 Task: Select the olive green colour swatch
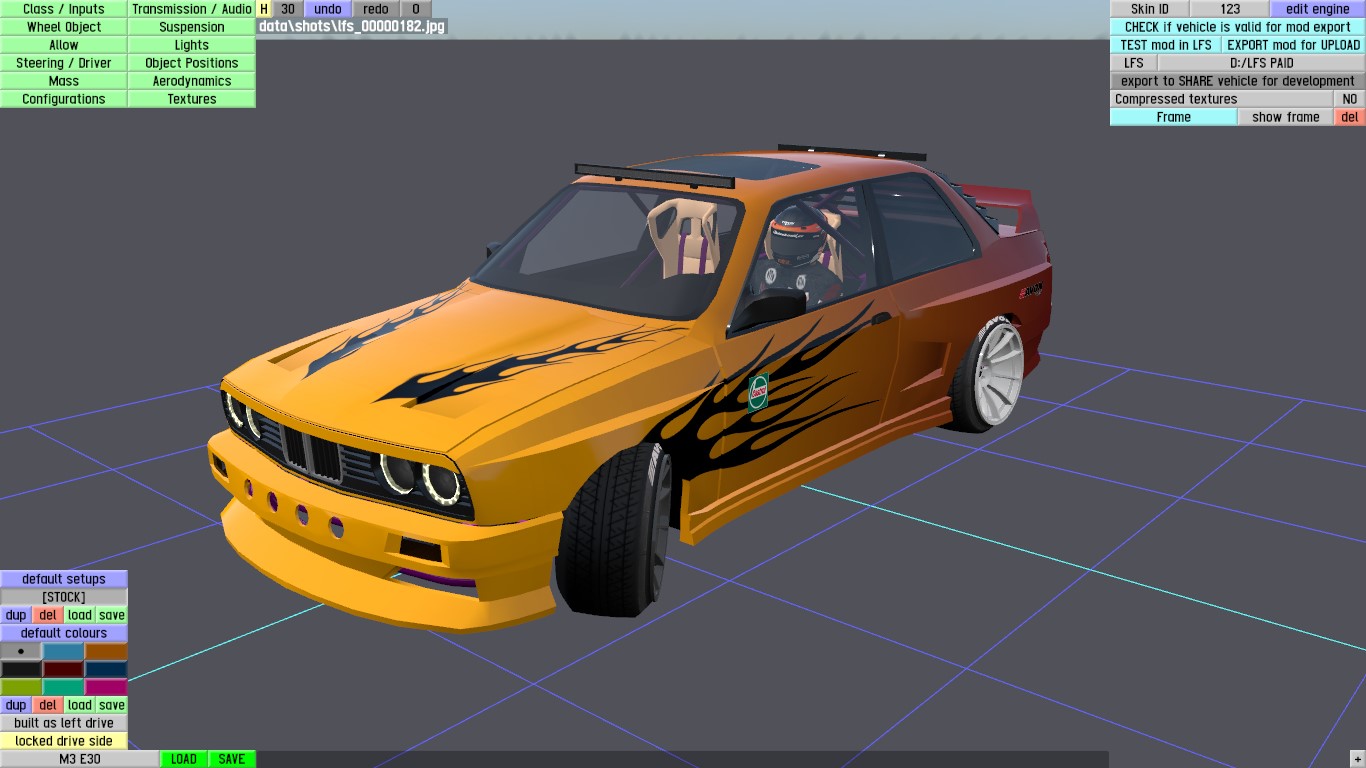(21, 687)
